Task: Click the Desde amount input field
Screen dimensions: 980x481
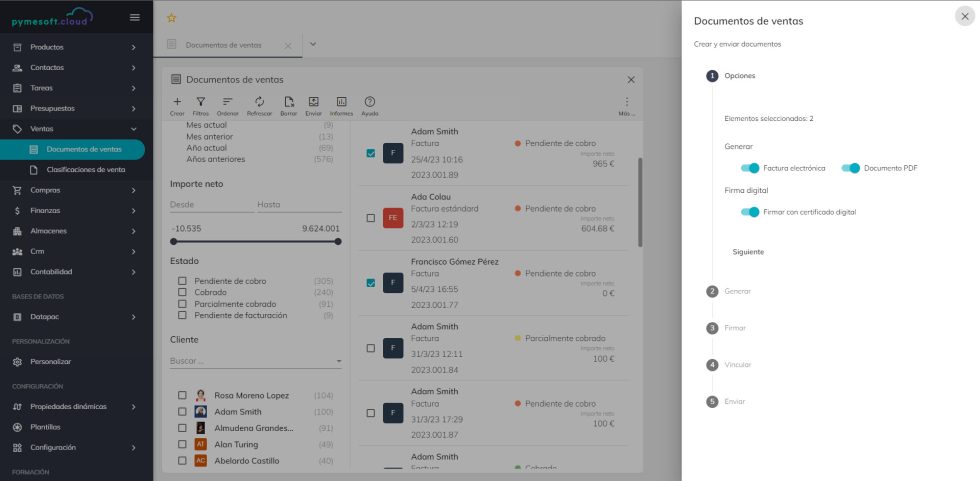Action: click(211, 204)
